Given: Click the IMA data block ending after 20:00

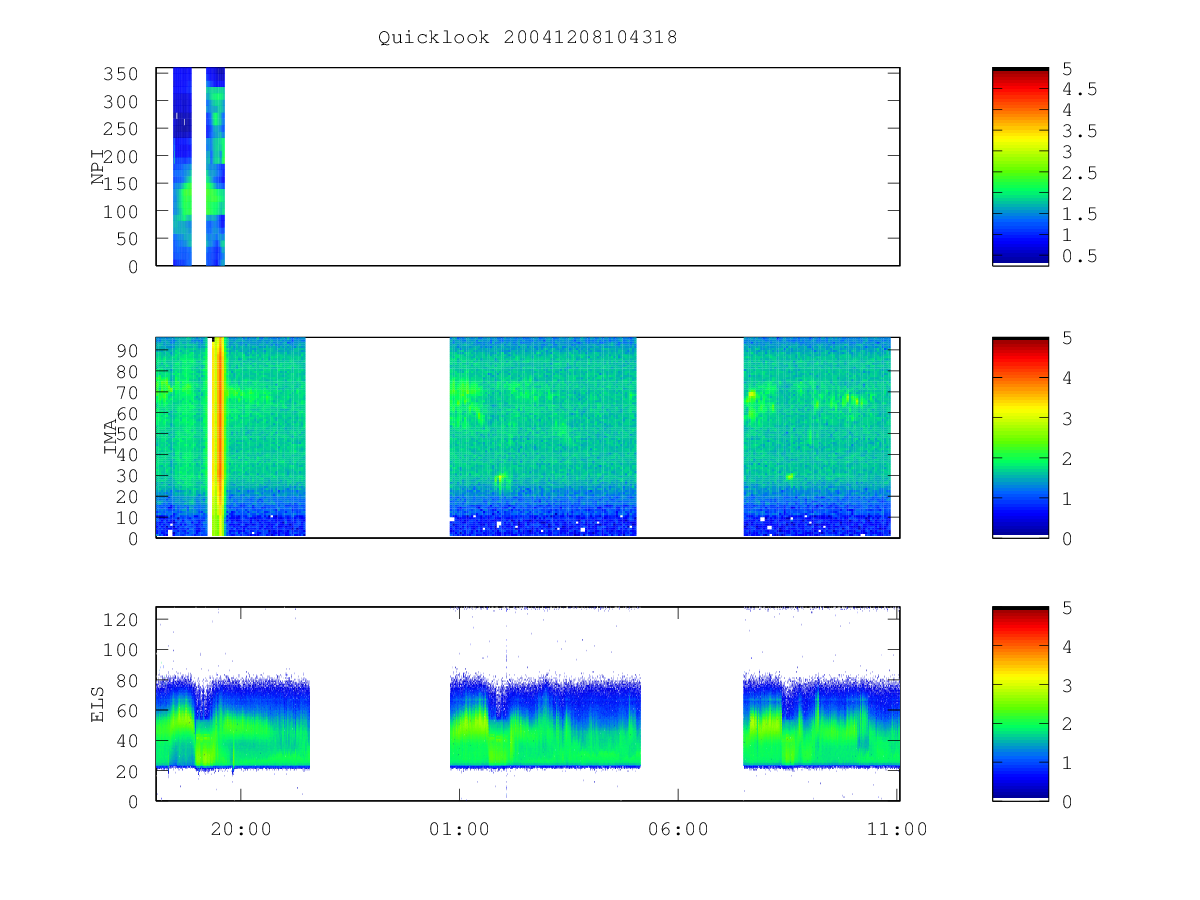Looking at the screenshot, I should (x=231, y=437).
